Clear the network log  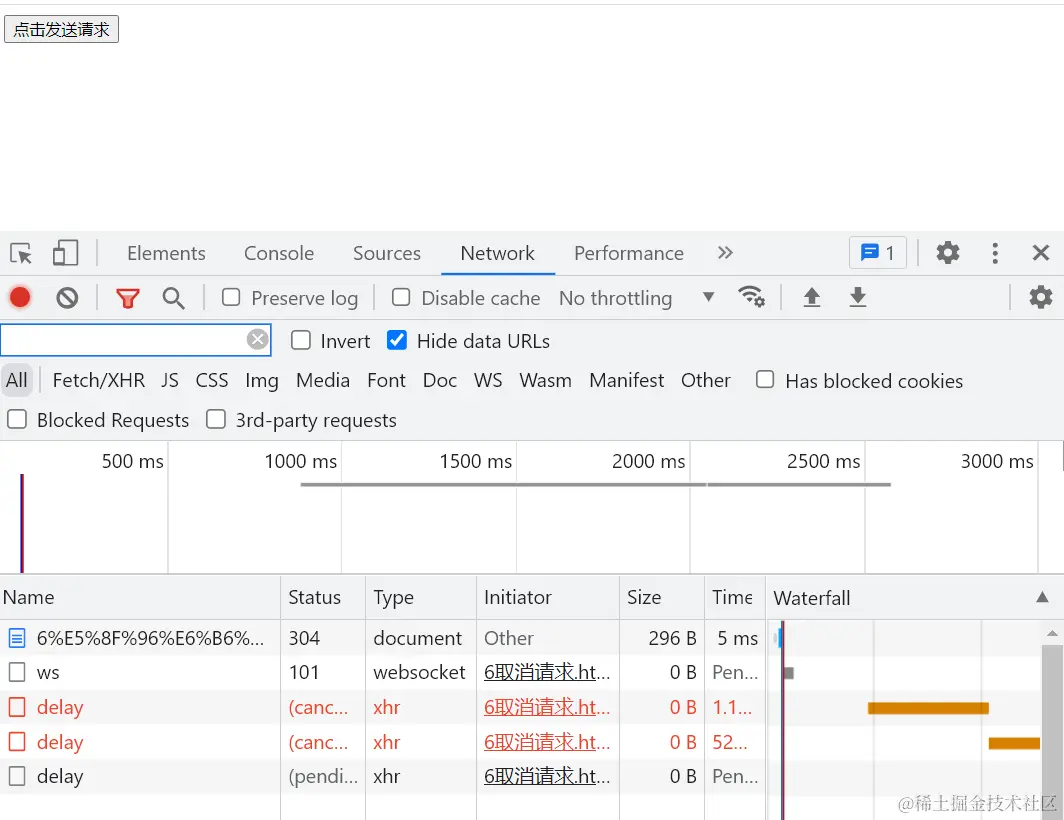point(67,297)
